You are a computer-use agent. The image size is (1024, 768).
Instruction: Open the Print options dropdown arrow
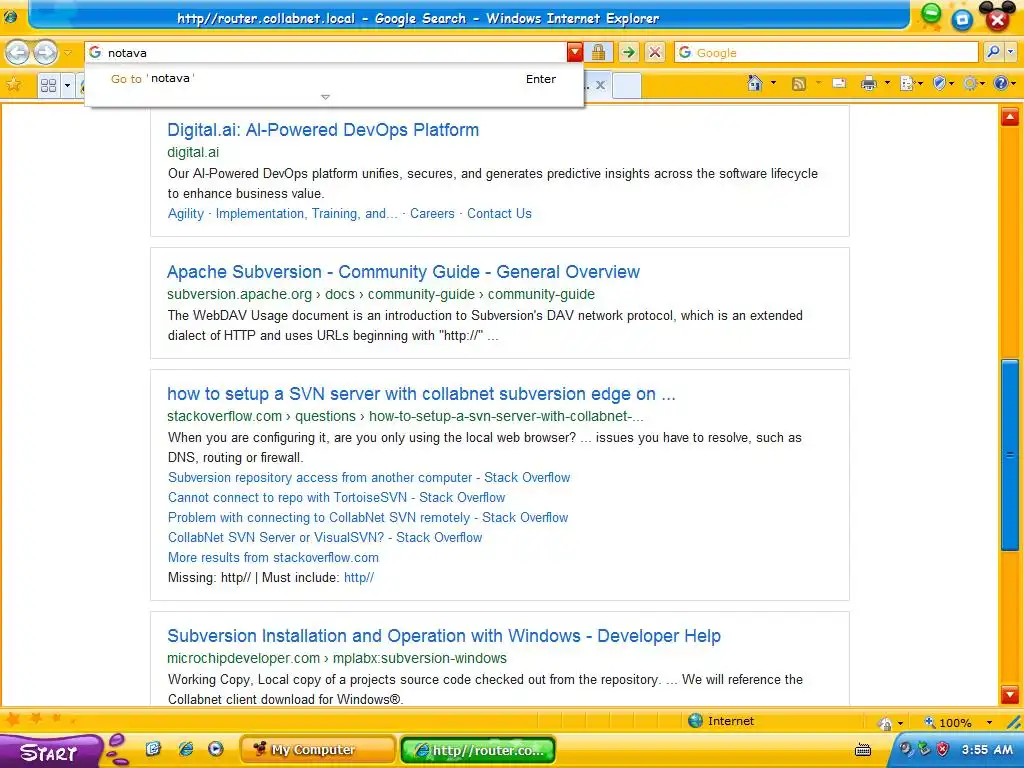pyautogui.click(x=887, y=83)
